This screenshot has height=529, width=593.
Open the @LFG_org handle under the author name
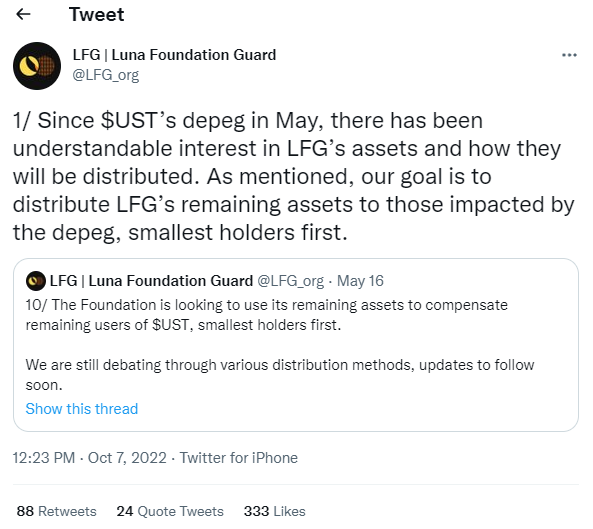pos(106,75)
